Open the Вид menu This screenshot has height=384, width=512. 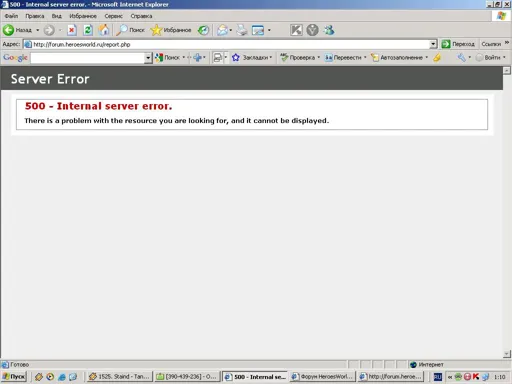click(57, 16)
